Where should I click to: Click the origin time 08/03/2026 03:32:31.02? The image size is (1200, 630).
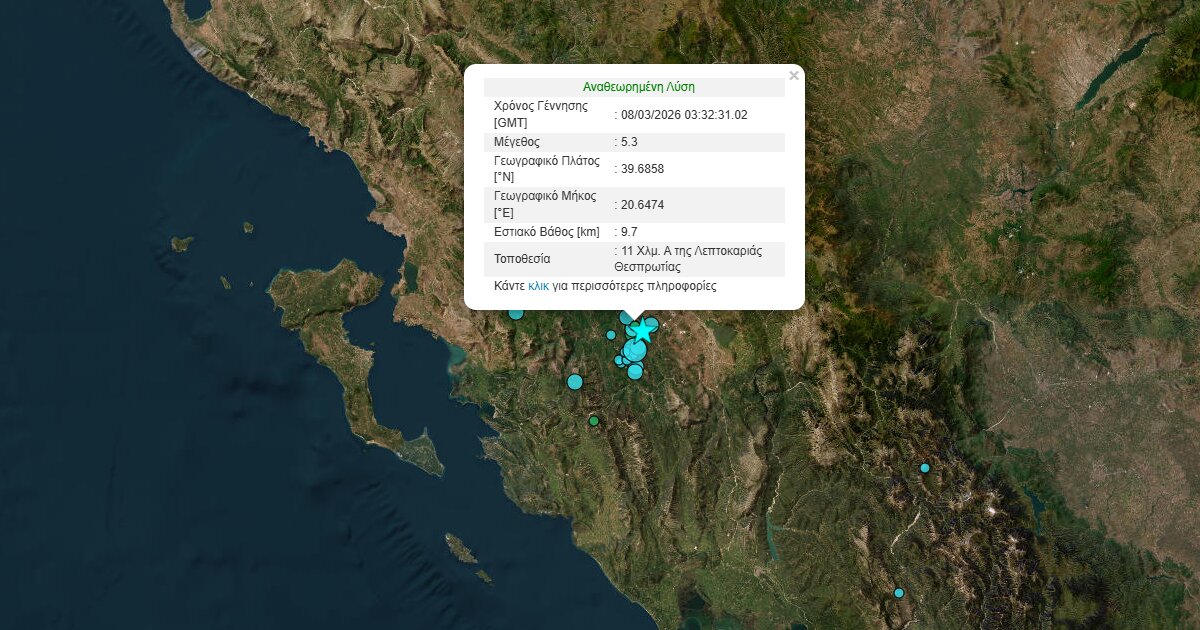coord(684,115)
